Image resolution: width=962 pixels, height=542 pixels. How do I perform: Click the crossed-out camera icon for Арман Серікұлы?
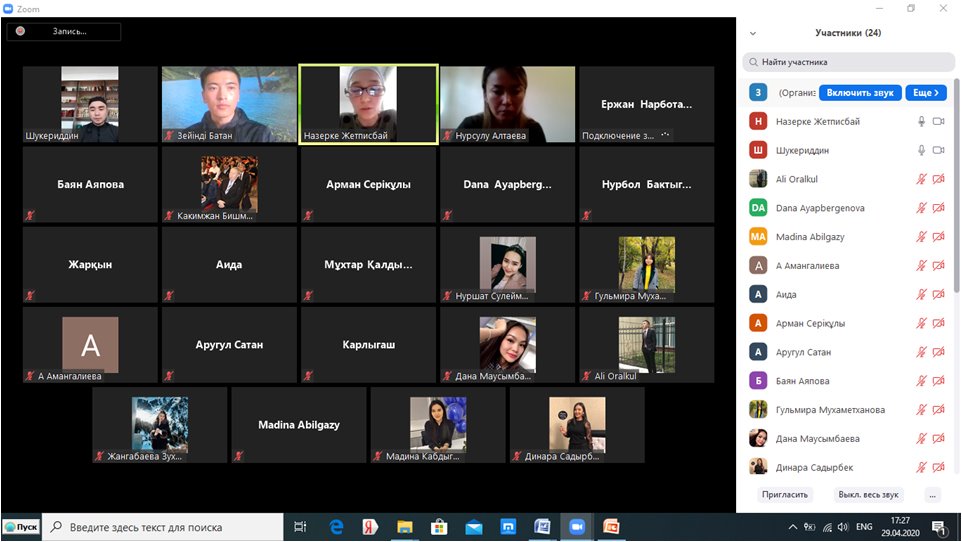(x=938, y=324)
